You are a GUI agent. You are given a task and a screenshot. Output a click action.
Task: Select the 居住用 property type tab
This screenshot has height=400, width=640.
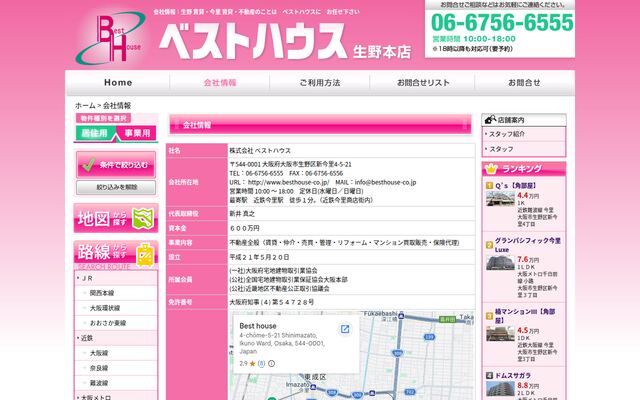click(x=95, y=133)
